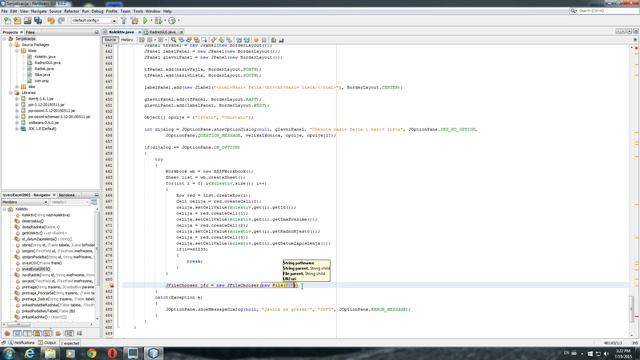Click the red Start Macro Recording icon
Viewport: 640px width, 360px height.
pyautogui.click(x=256, y=40)
